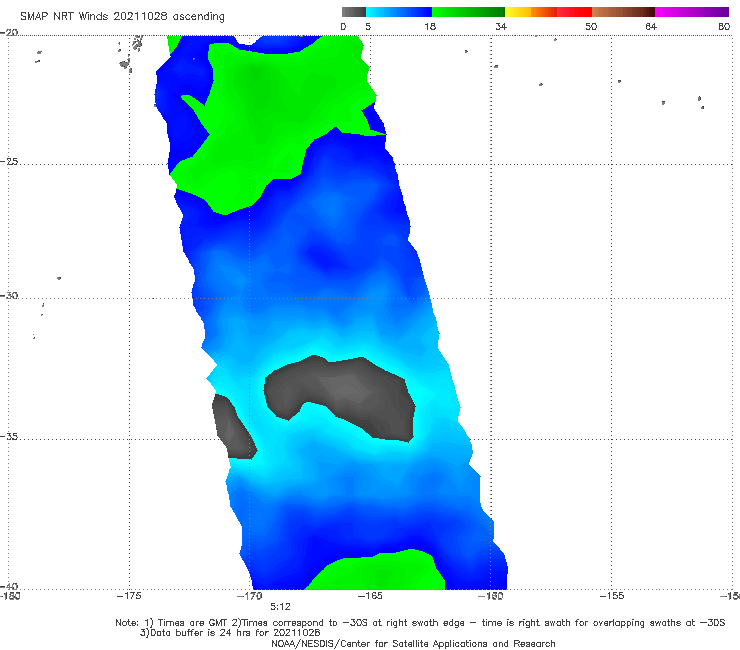Click the color bar label "5"

point(368,27)
